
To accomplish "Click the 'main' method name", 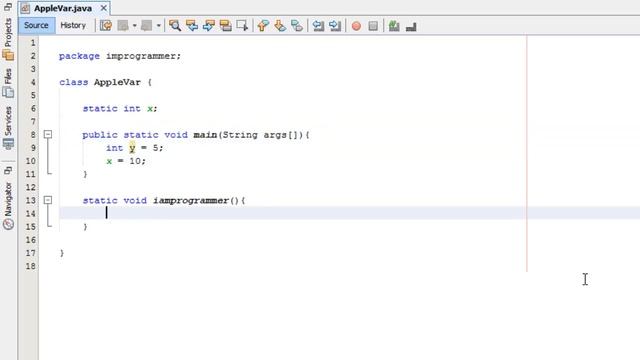I will pyautogui.click(x=205, y=135).
